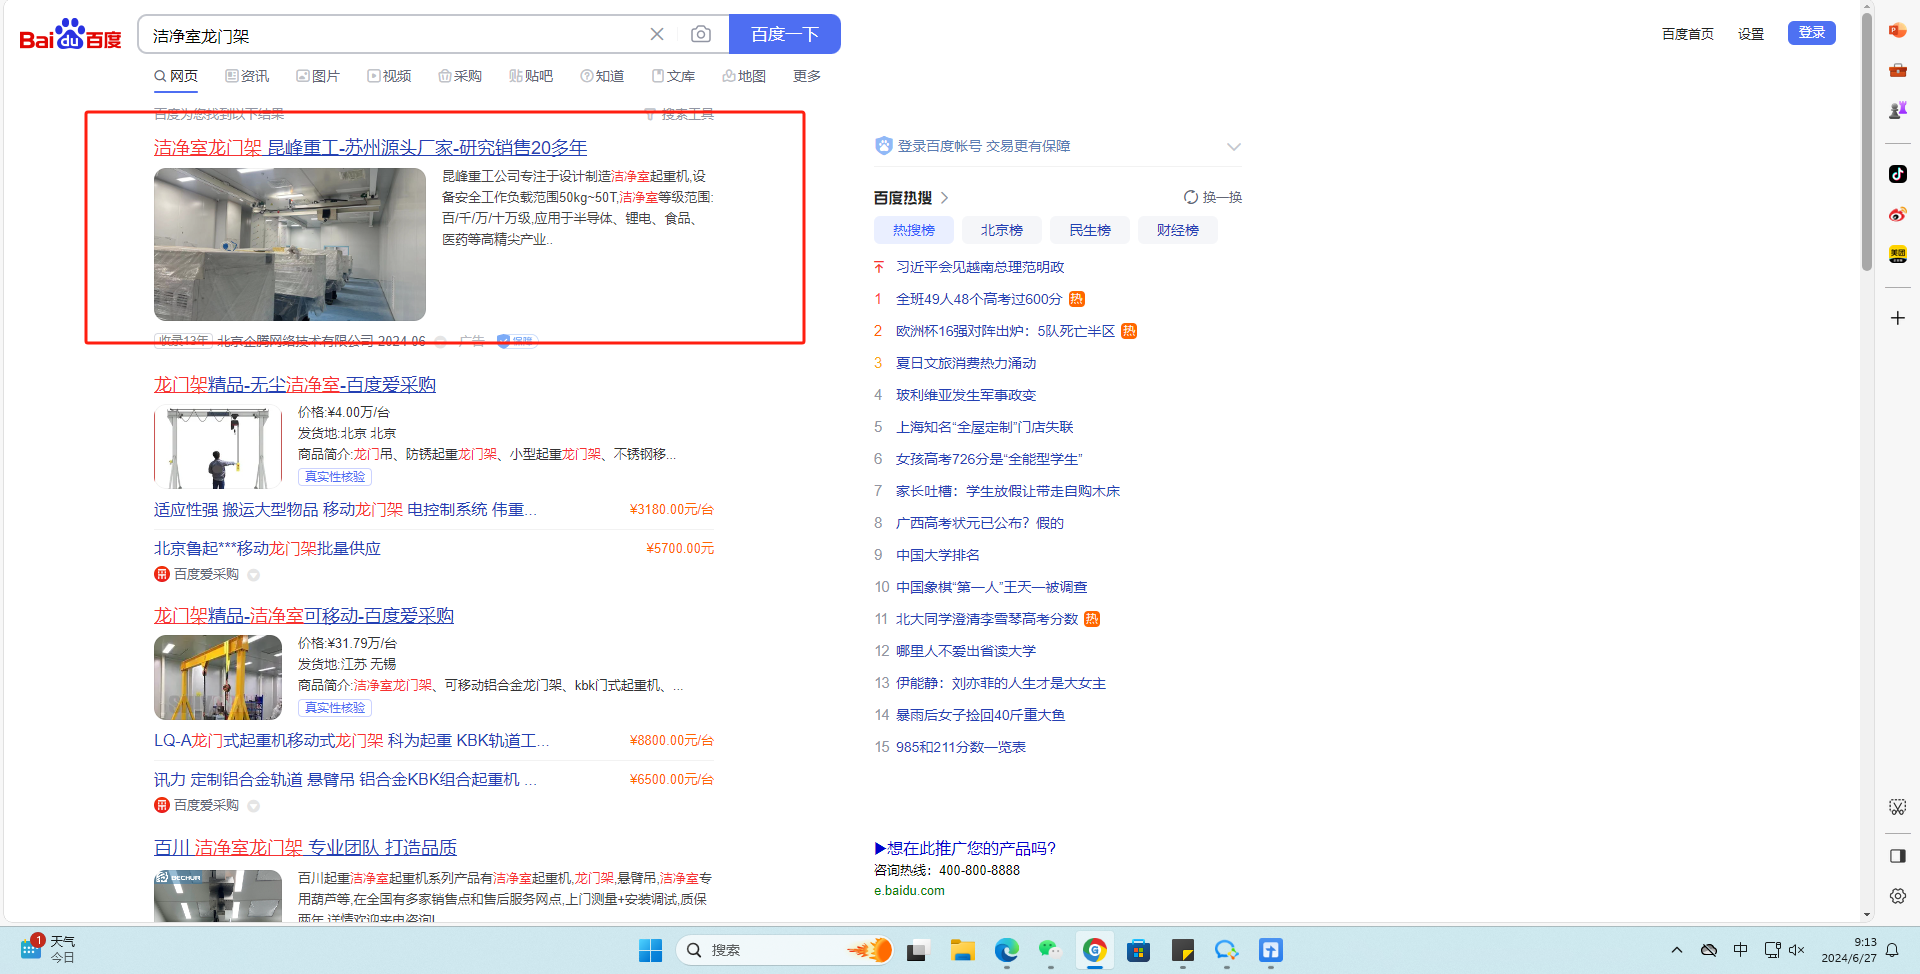The image size is (1920, 974).
Task: Click the camera image search icon
Action: point(701,34)
